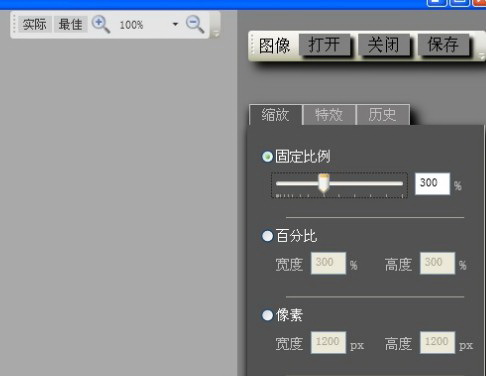Screen dimensions: 486x376
Task: Click the 实际 actual size button
Action: [35, 24]
